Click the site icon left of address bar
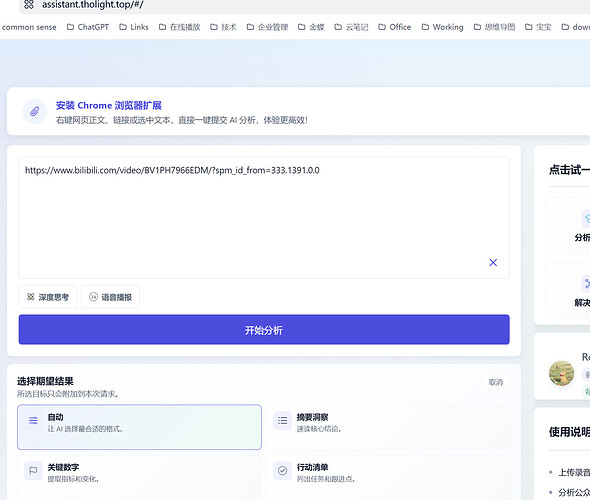Screen dimensions: 590x500 [x=29, y=5]
